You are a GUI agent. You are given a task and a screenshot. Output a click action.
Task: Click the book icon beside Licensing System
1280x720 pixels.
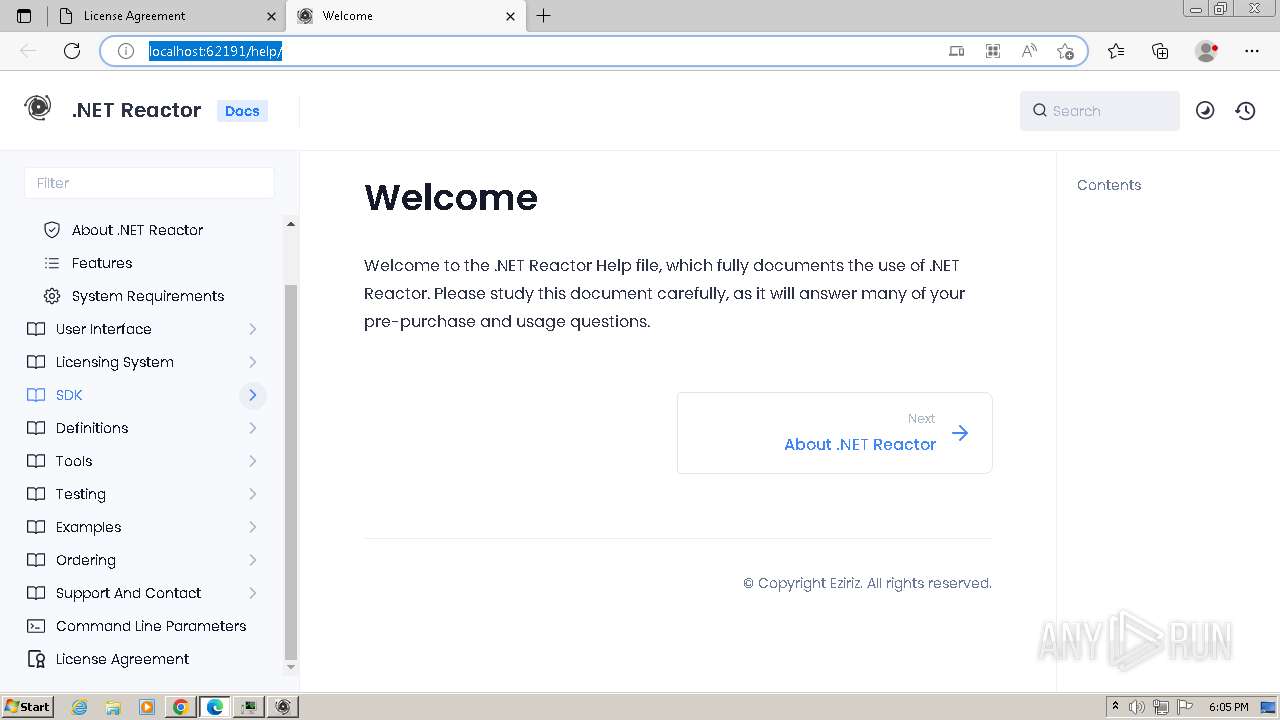[36, 362]
